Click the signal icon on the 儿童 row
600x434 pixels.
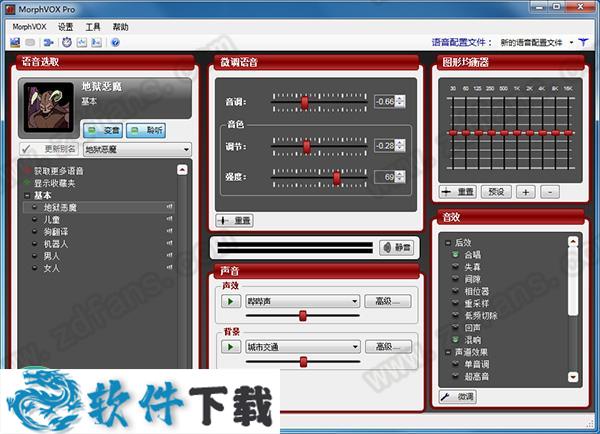click(x=169, y=219)
